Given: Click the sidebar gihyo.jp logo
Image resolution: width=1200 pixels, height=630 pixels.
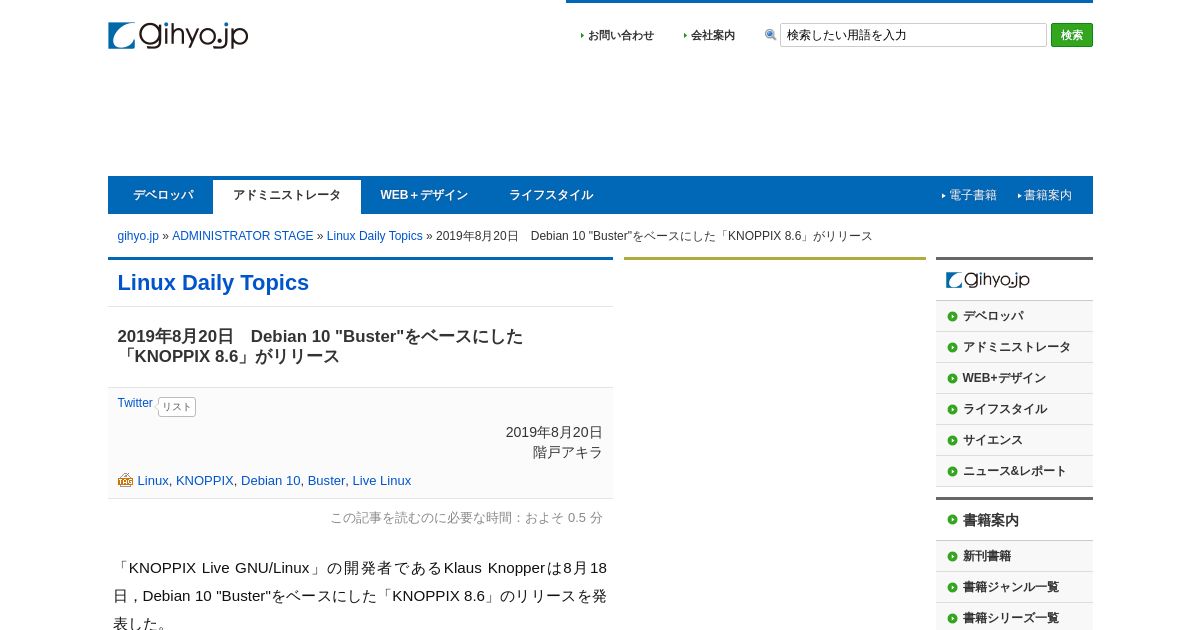Looking at the screenshot, I should 988,280.
